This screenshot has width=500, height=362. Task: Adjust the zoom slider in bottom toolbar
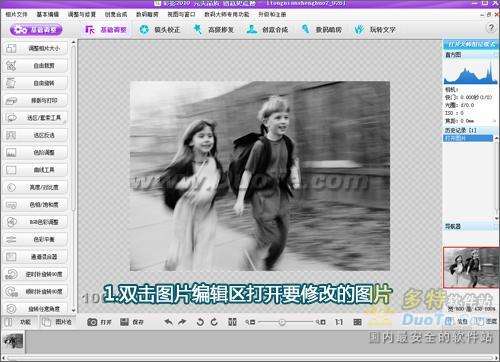282,322
